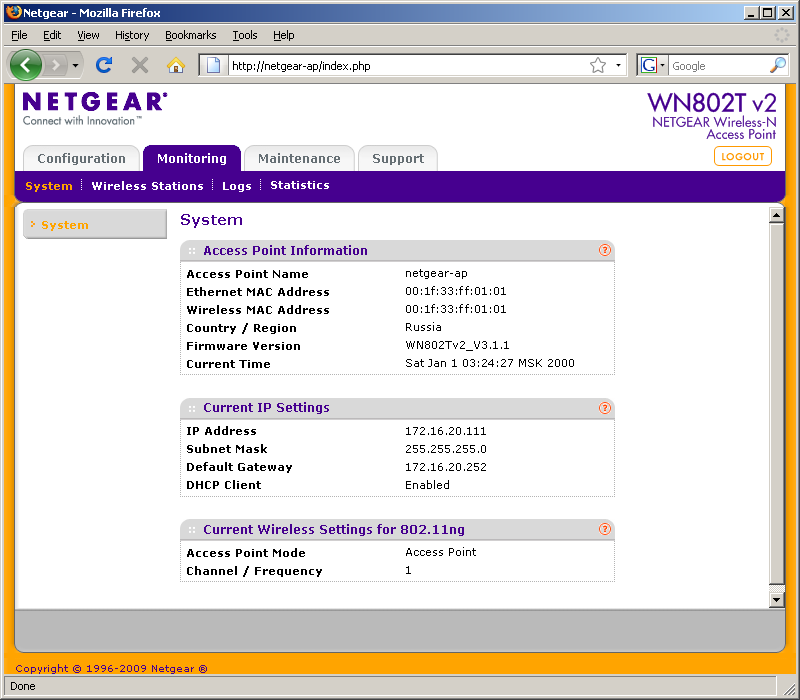
Task: Open the Edit menu
Action: [x=52, y=35]
